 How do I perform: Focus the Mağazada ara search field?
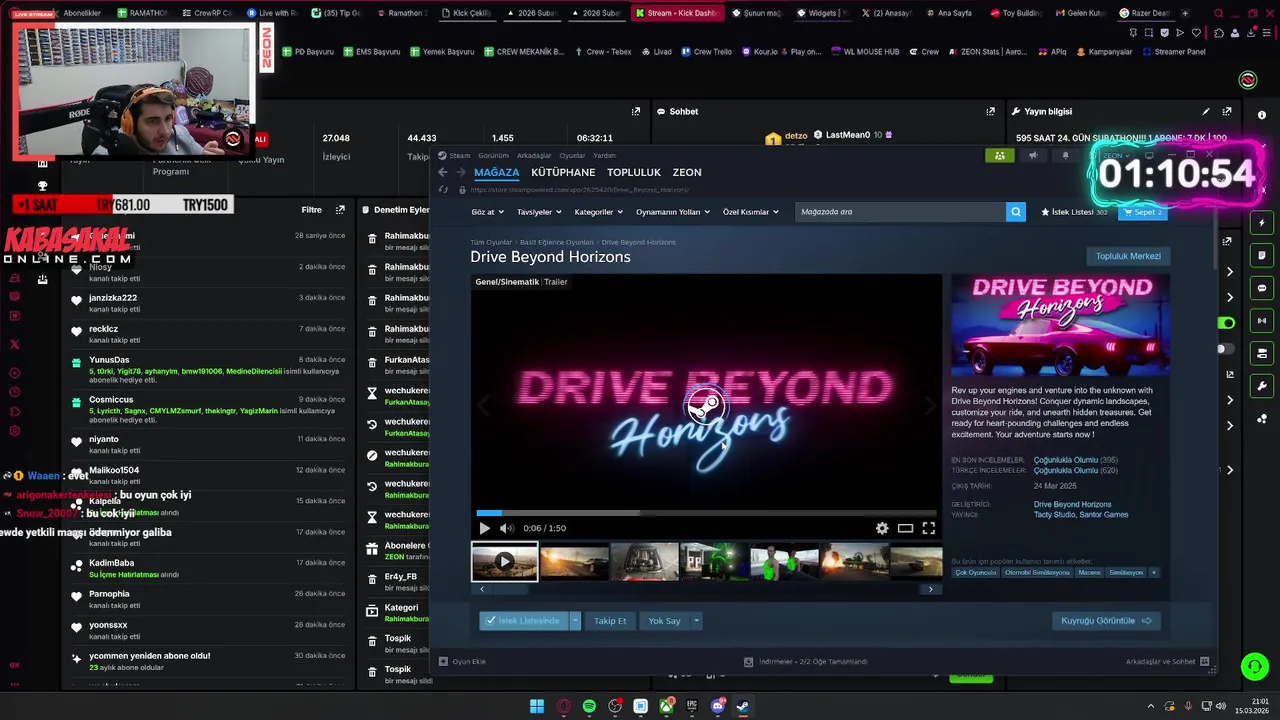pyautogui.click(x=900, y=212)
